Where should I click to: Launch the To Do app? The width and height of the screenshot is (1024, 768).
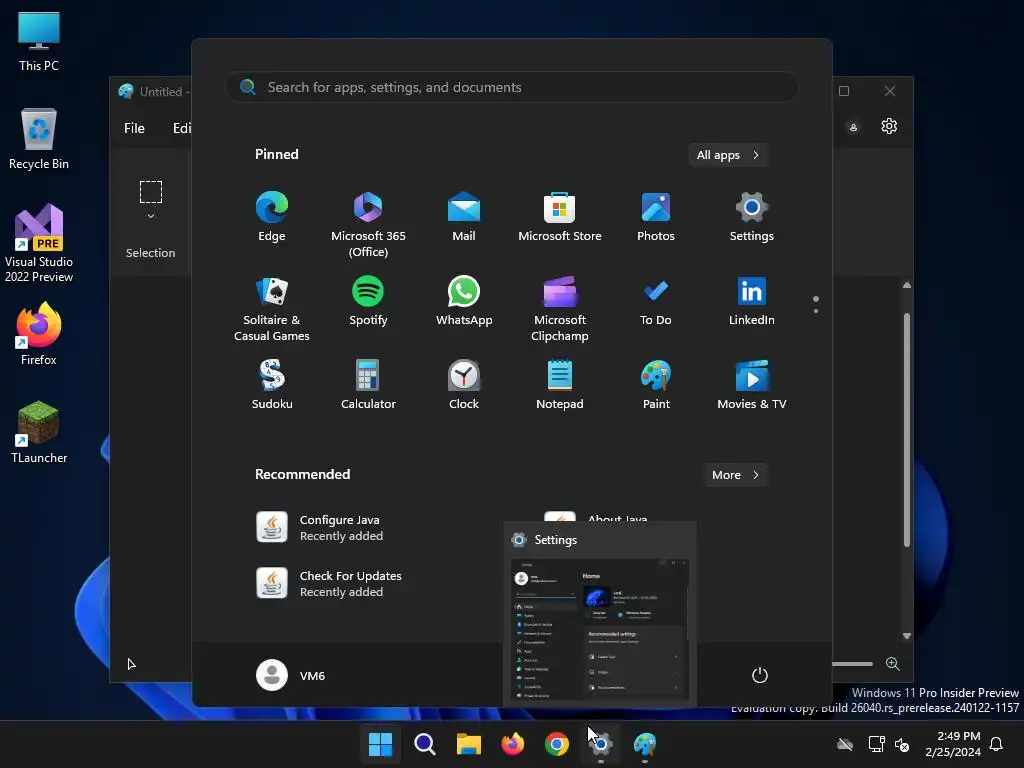coord(656,301)
